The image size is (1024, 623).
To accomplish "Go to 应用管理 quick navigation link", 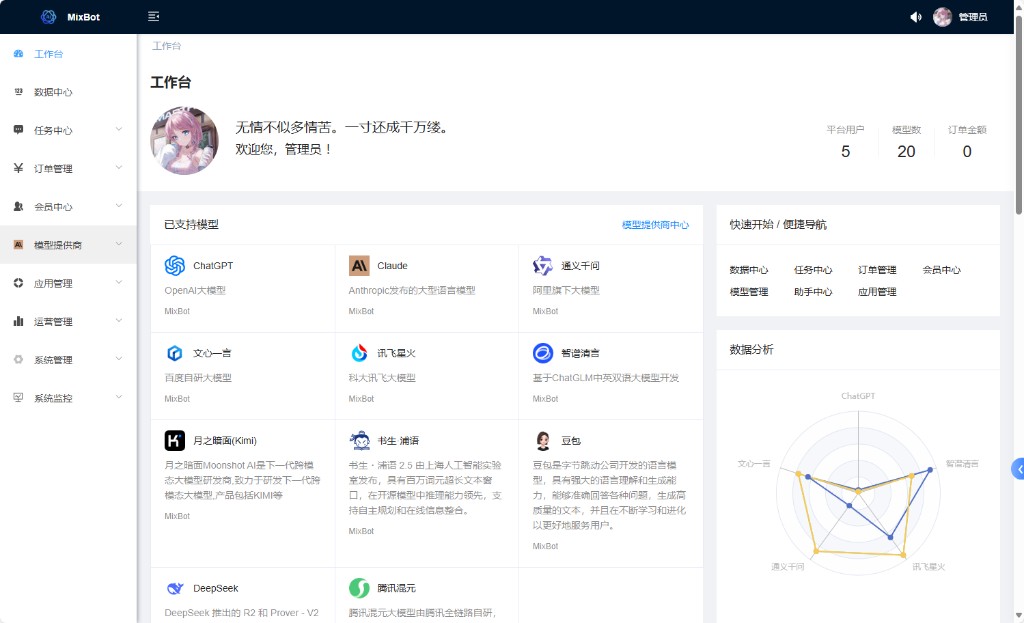I will [x=877, y=292].
